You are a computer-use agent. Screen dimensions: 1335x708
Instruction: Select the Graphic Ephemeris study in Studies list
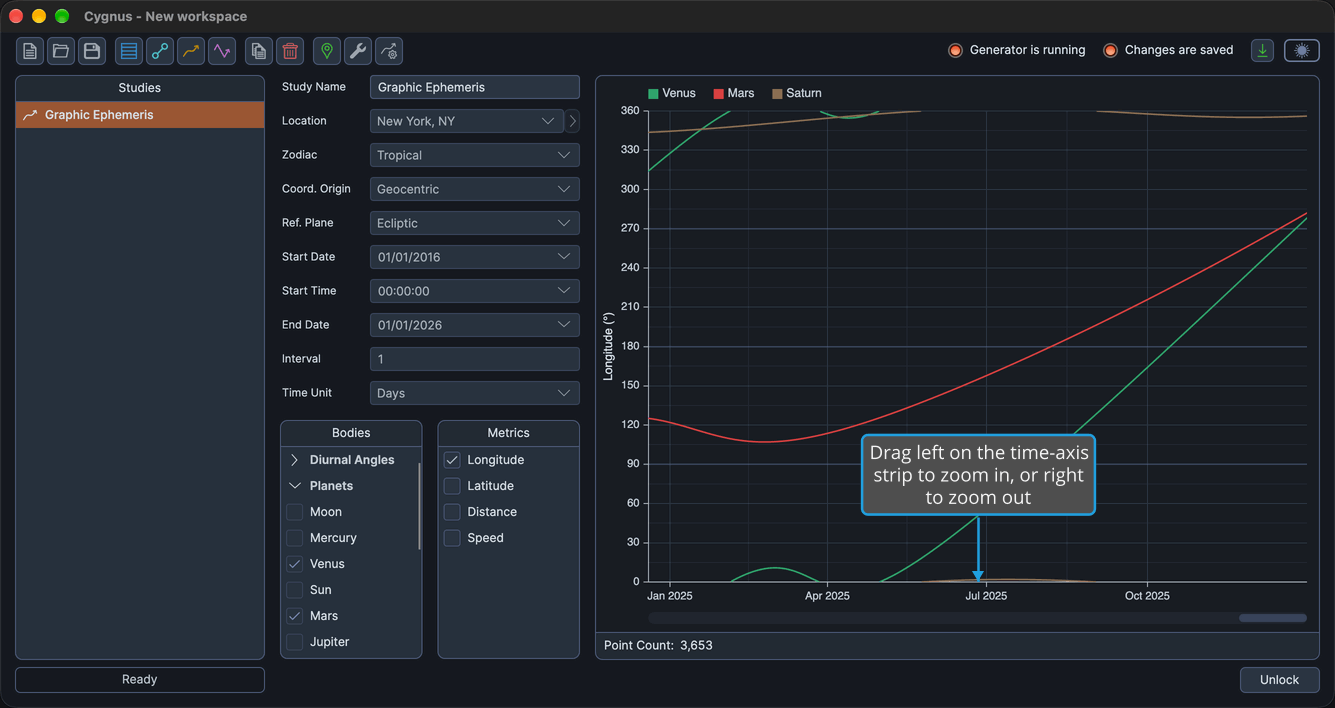click(x=140, y=115)
